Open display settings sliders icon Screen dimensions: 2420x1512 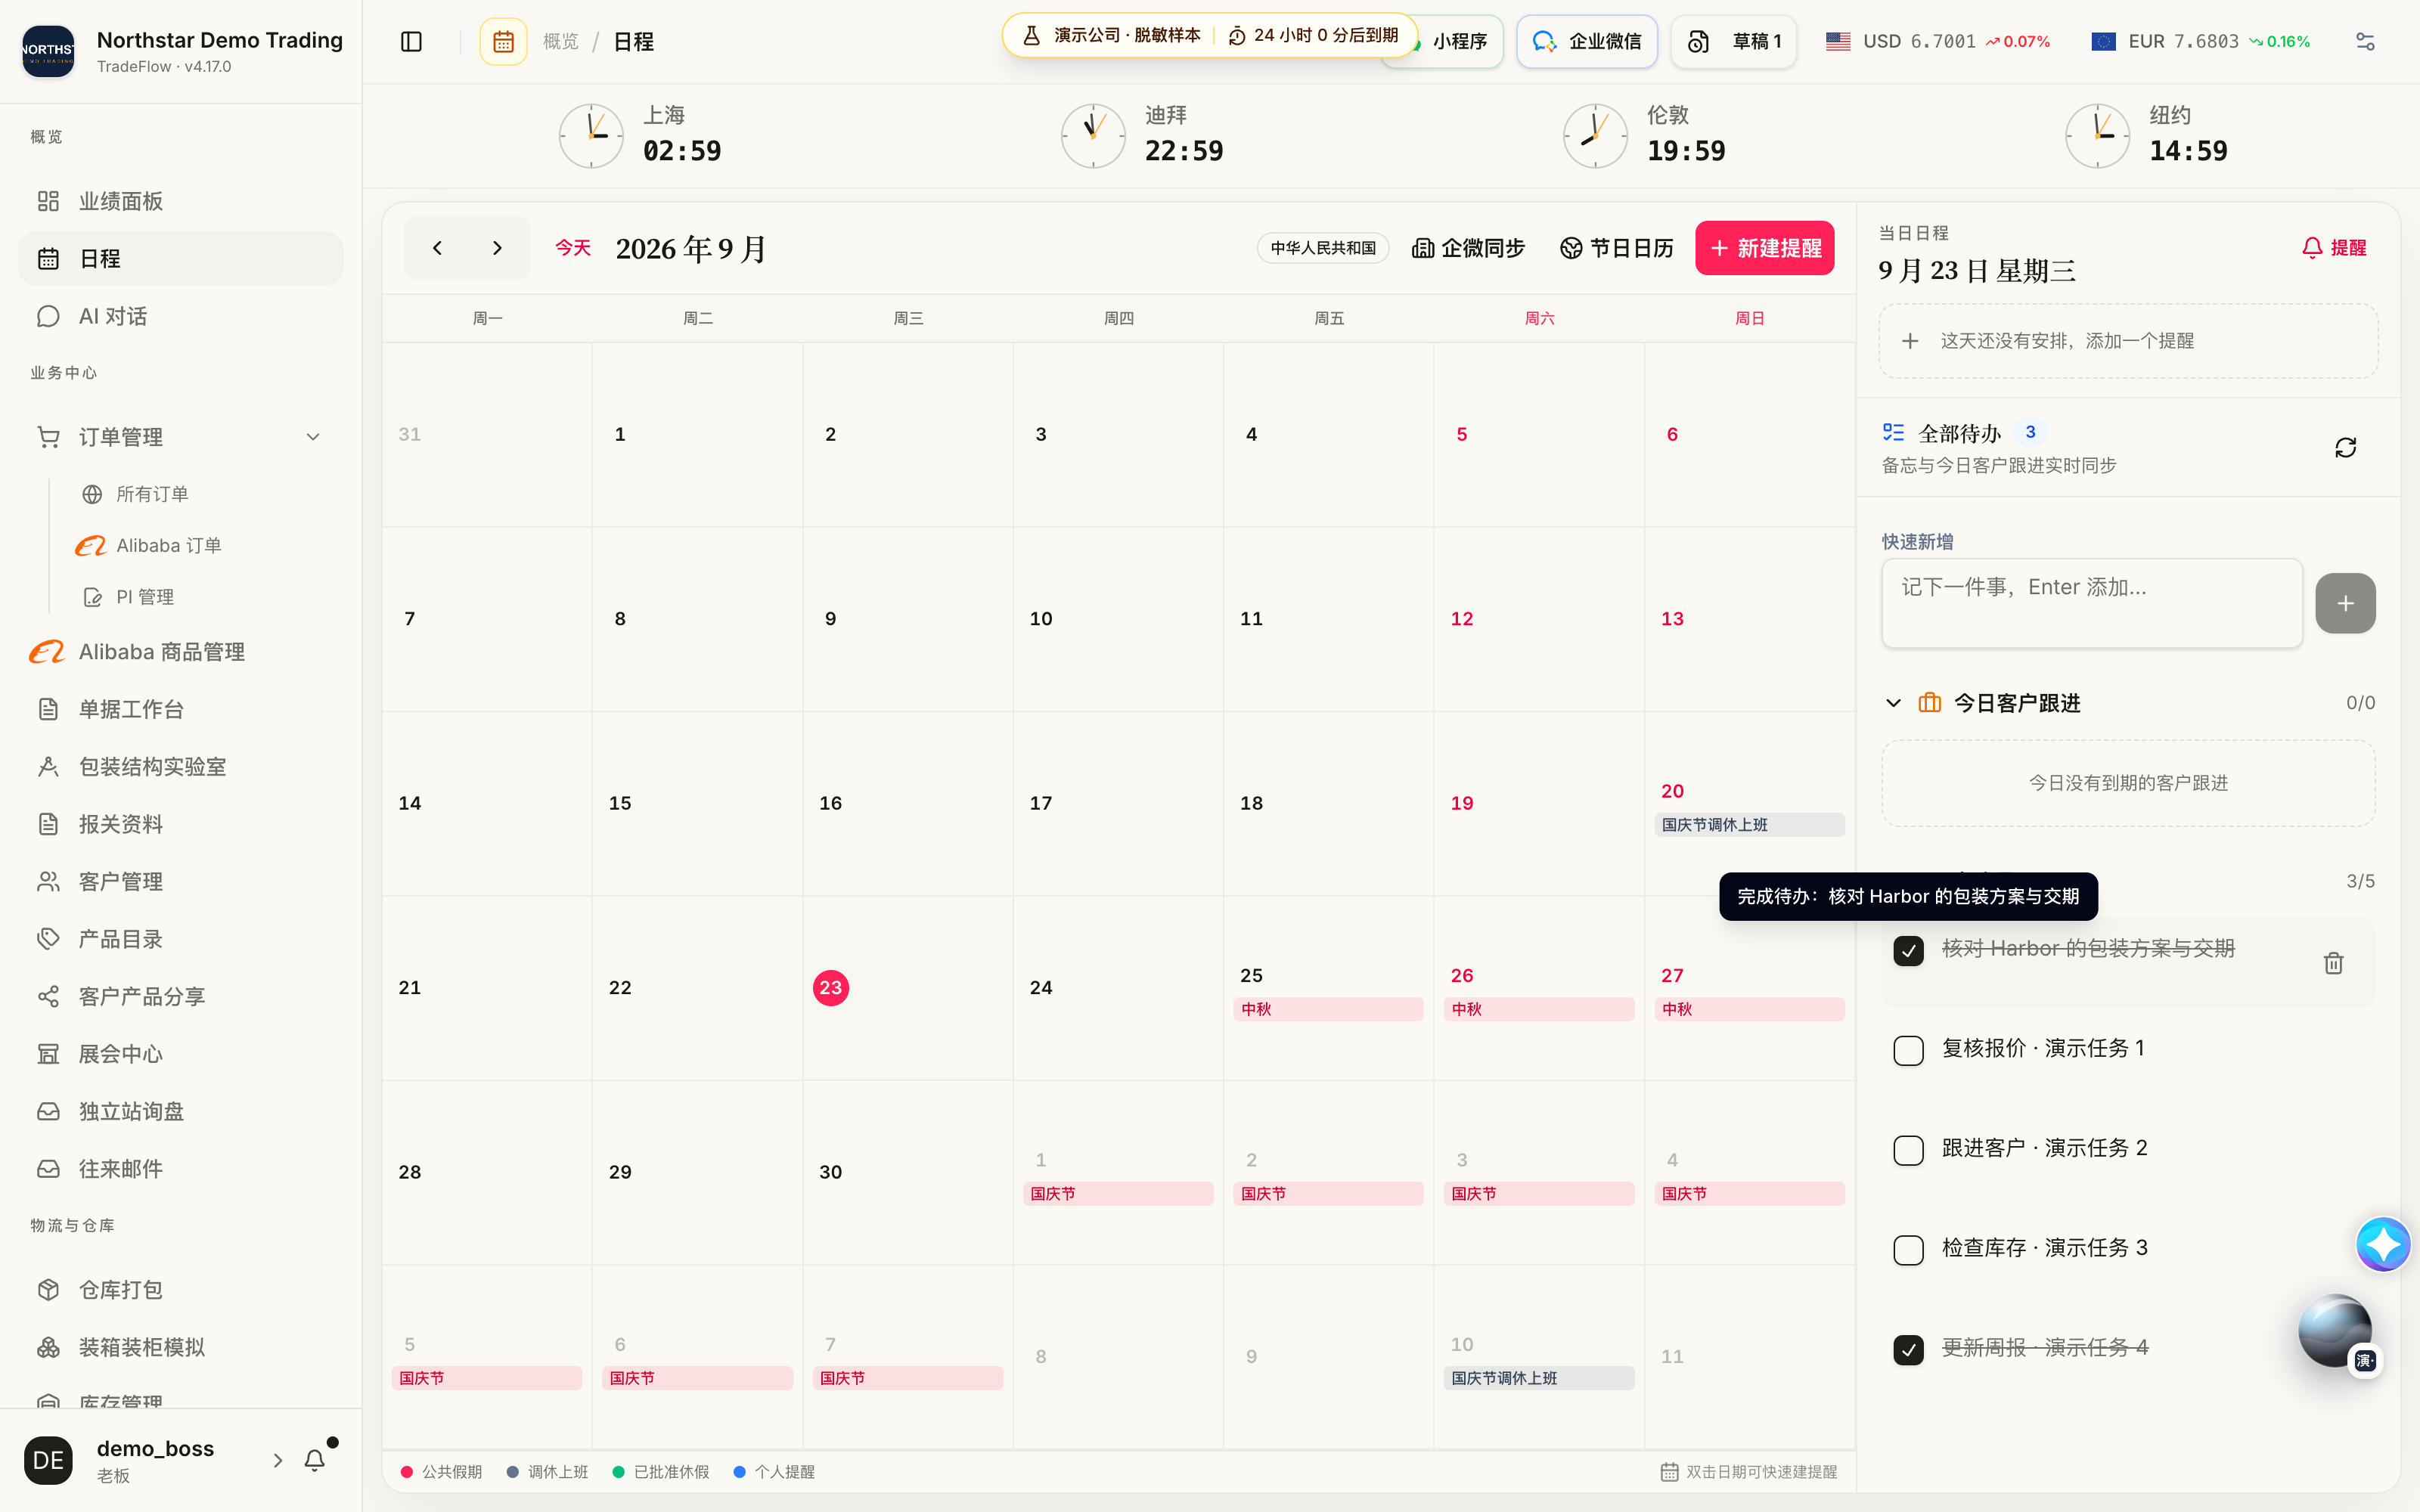pyautogui.click(x=2365, y=41)
